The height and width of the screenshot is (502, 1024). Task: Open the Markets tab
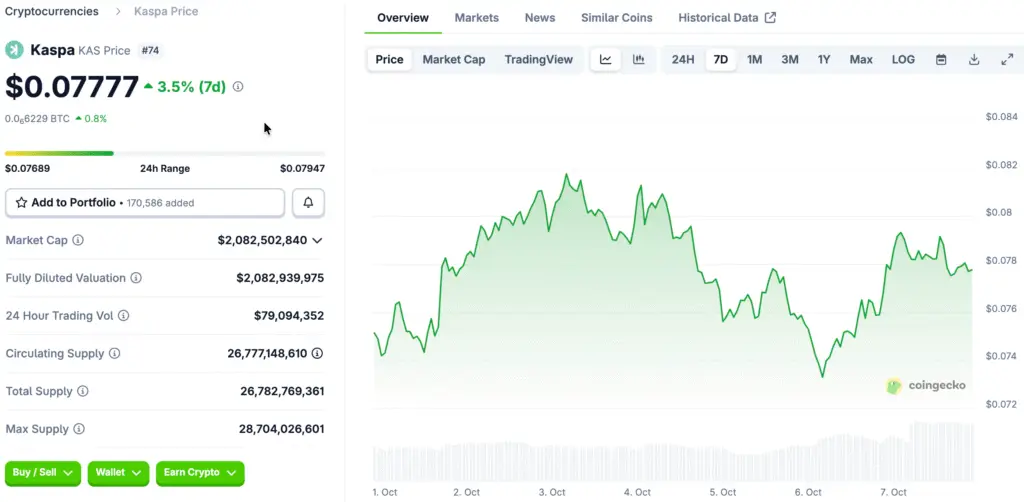coord(477,18)
